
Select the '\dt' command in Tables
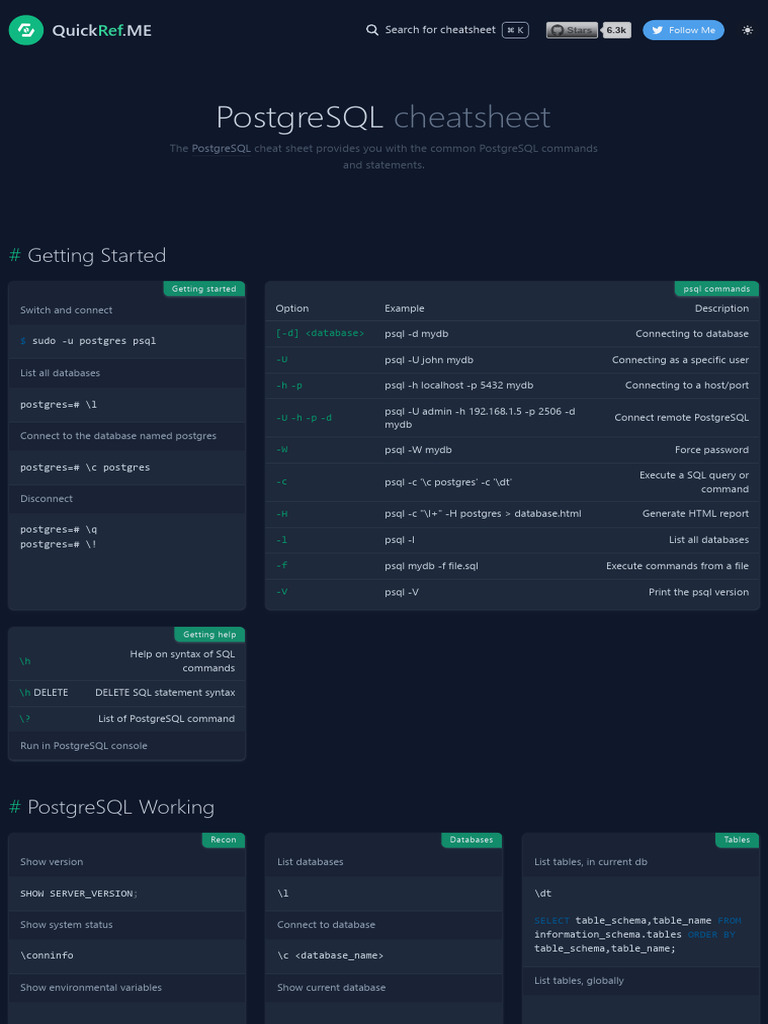click(543, 893)
